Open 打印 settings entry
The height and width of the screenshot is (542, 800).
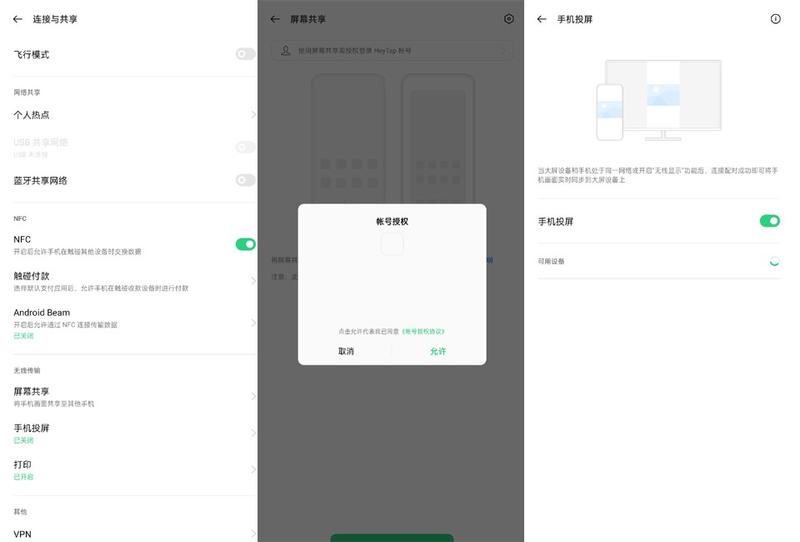coord(135,470)
